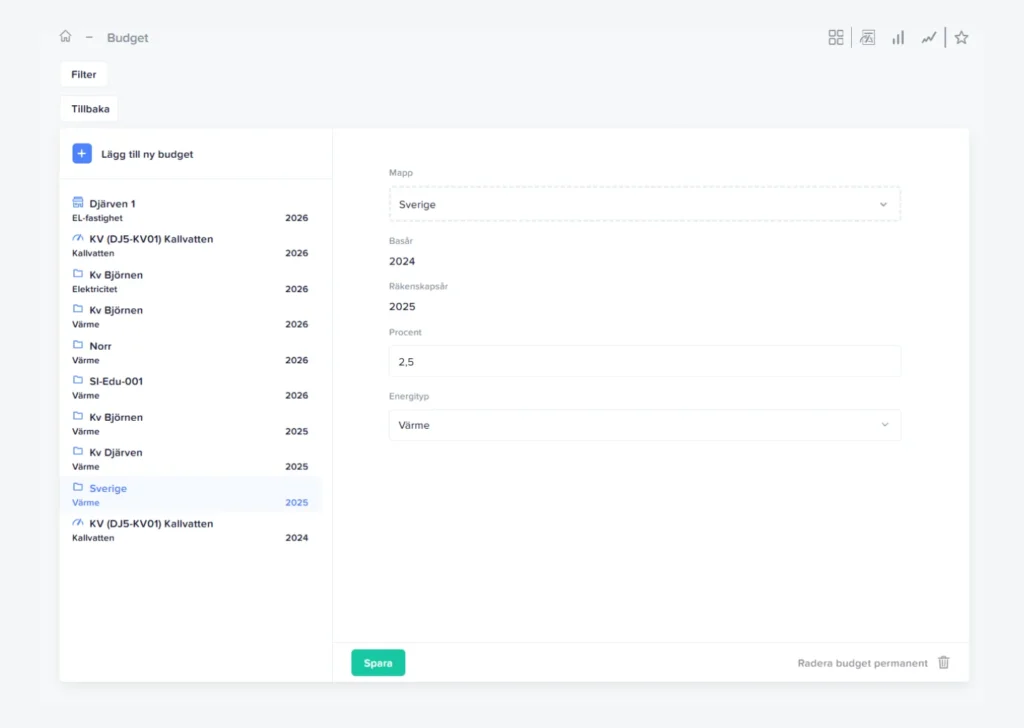Open the grid dashboard view icon
Viewport: 1024px width, 728px height.
pyautogui.click(x=836, y=37)
